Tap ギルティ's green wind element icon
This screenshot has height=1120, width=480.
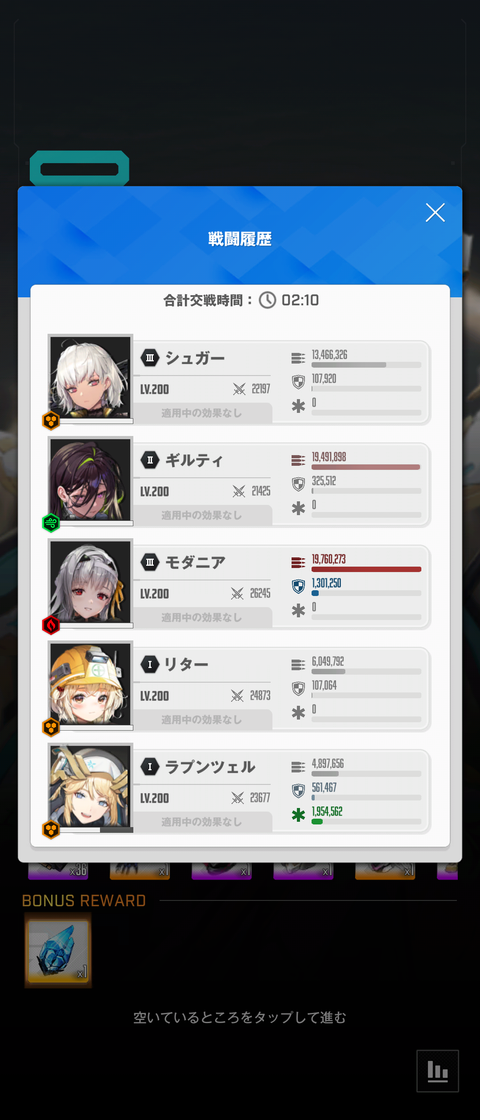click(51, 523)
